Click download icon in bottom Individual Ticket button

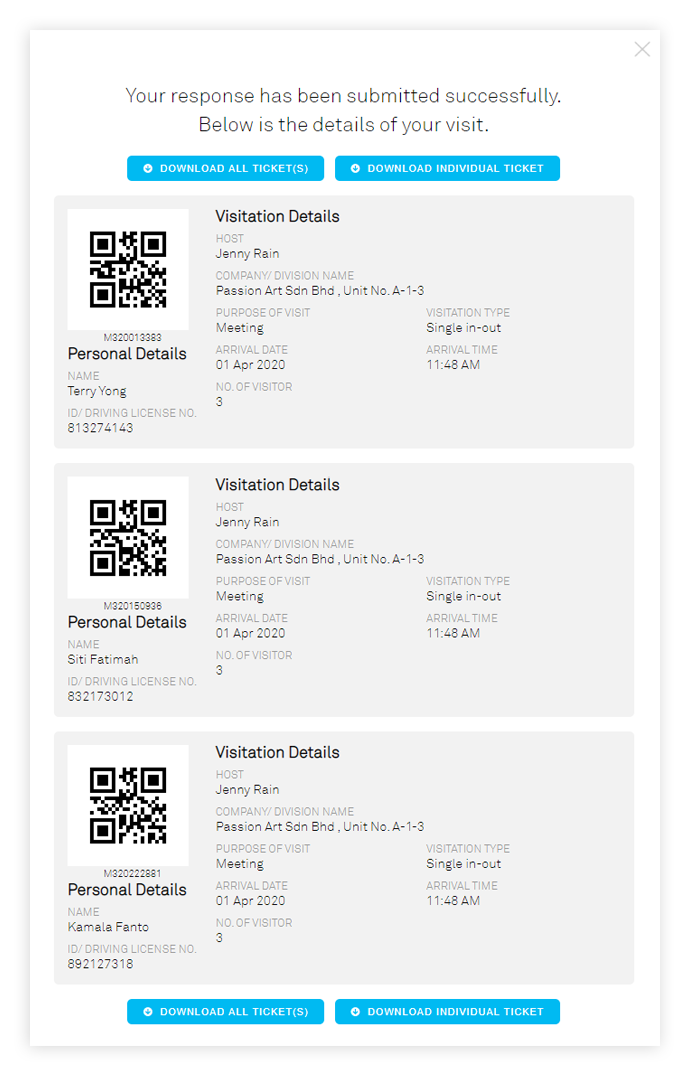pos(355,1012)
